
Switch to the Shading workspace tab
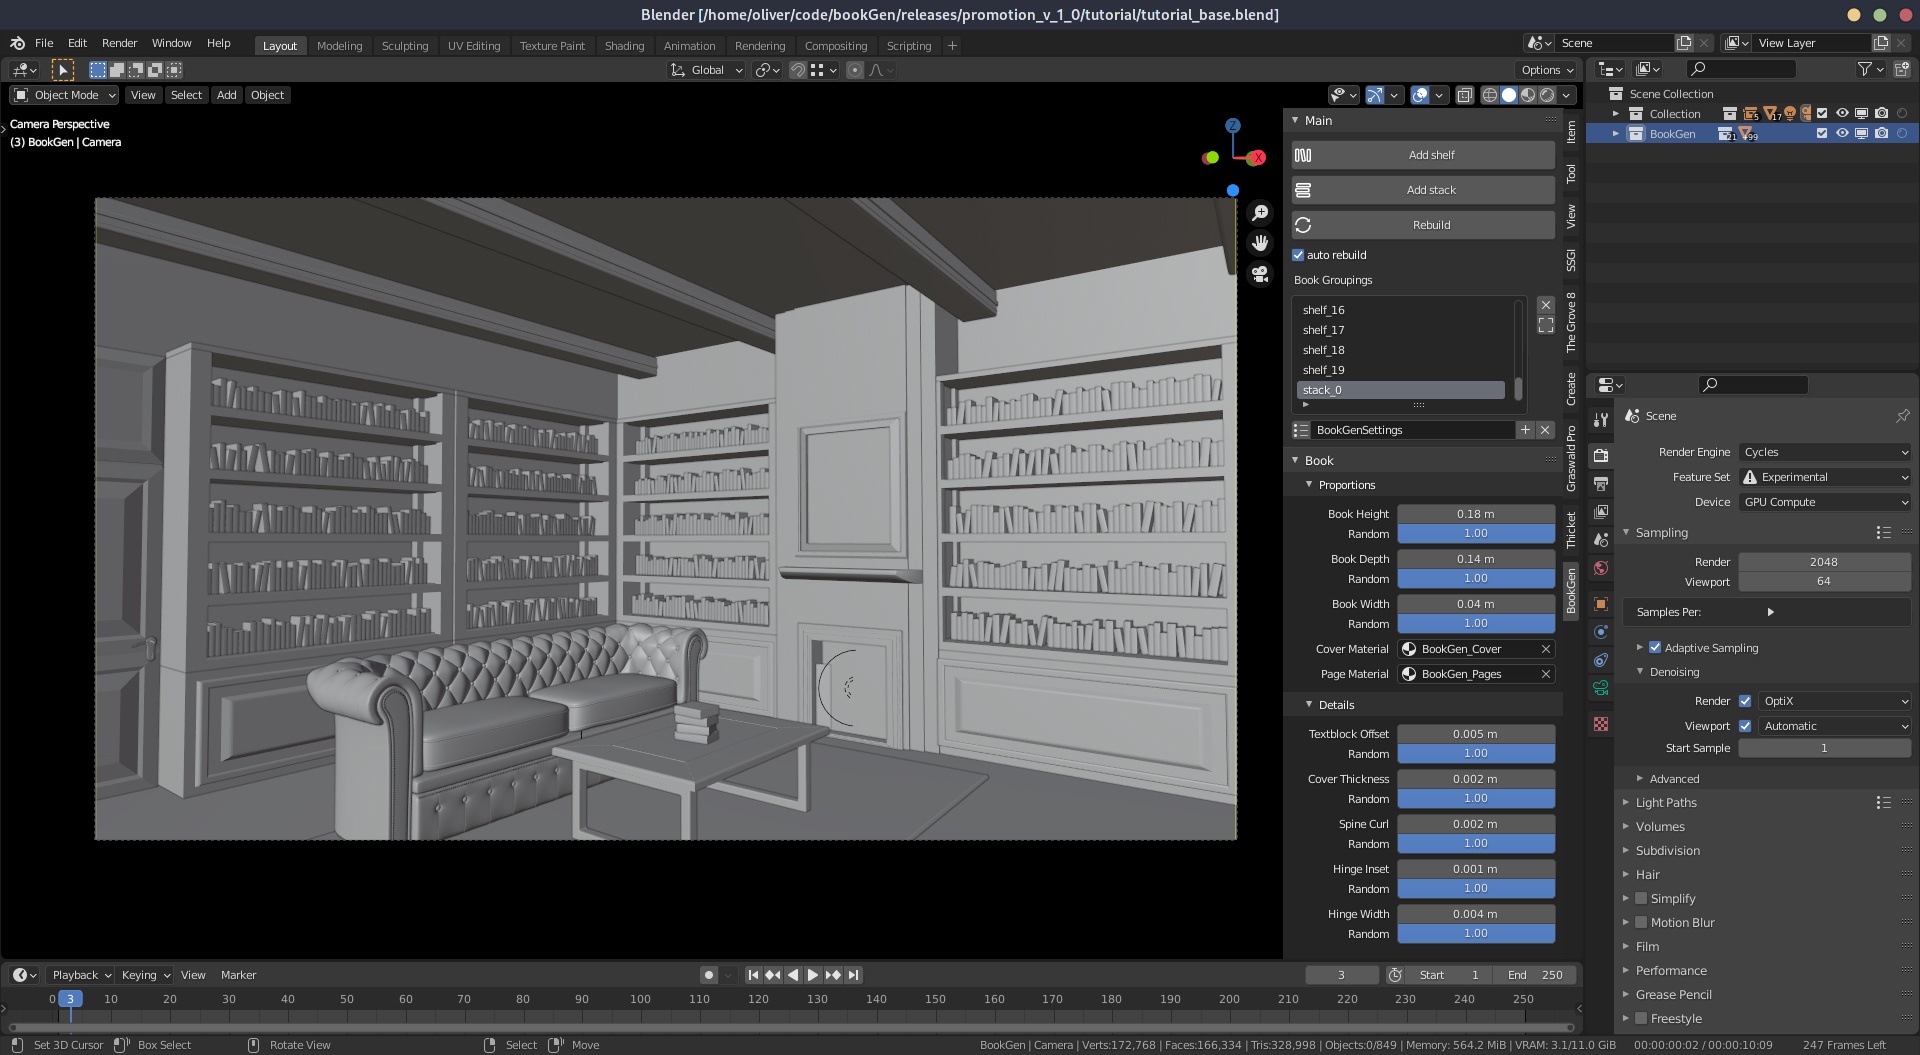tap(624, 46)
